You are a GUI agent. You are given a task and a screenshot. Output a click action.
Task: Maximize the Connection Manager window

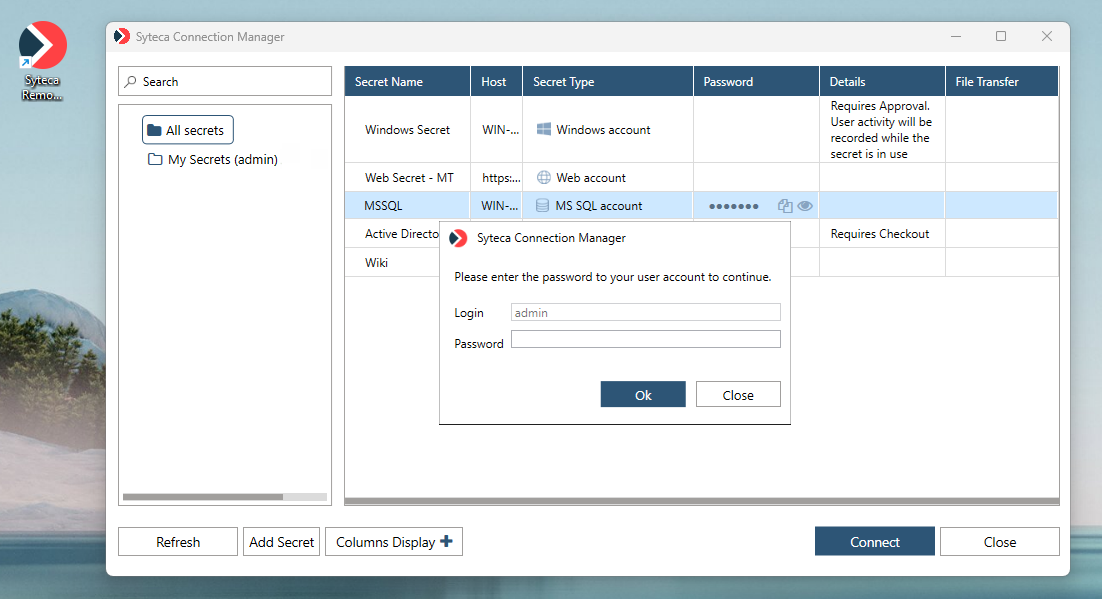pos(1001,36)
